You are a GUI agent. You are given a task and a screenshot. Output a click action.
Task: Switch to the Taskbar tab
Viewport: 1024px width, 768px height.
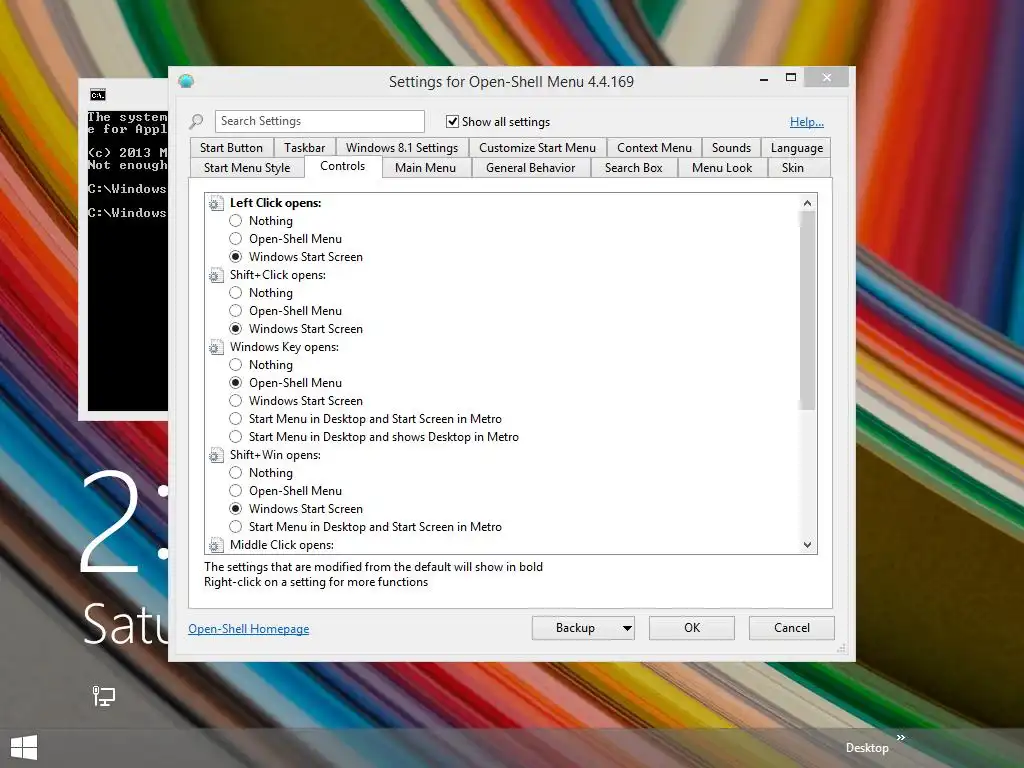click(304, 148)
